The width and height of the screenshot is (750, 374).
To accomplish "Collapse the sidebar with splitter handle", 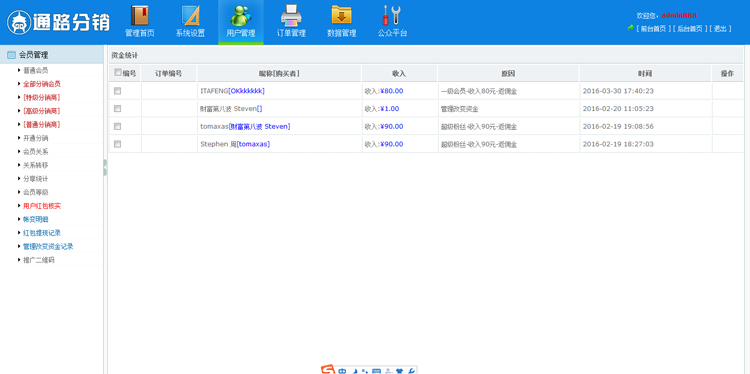I will coord(105,167).
